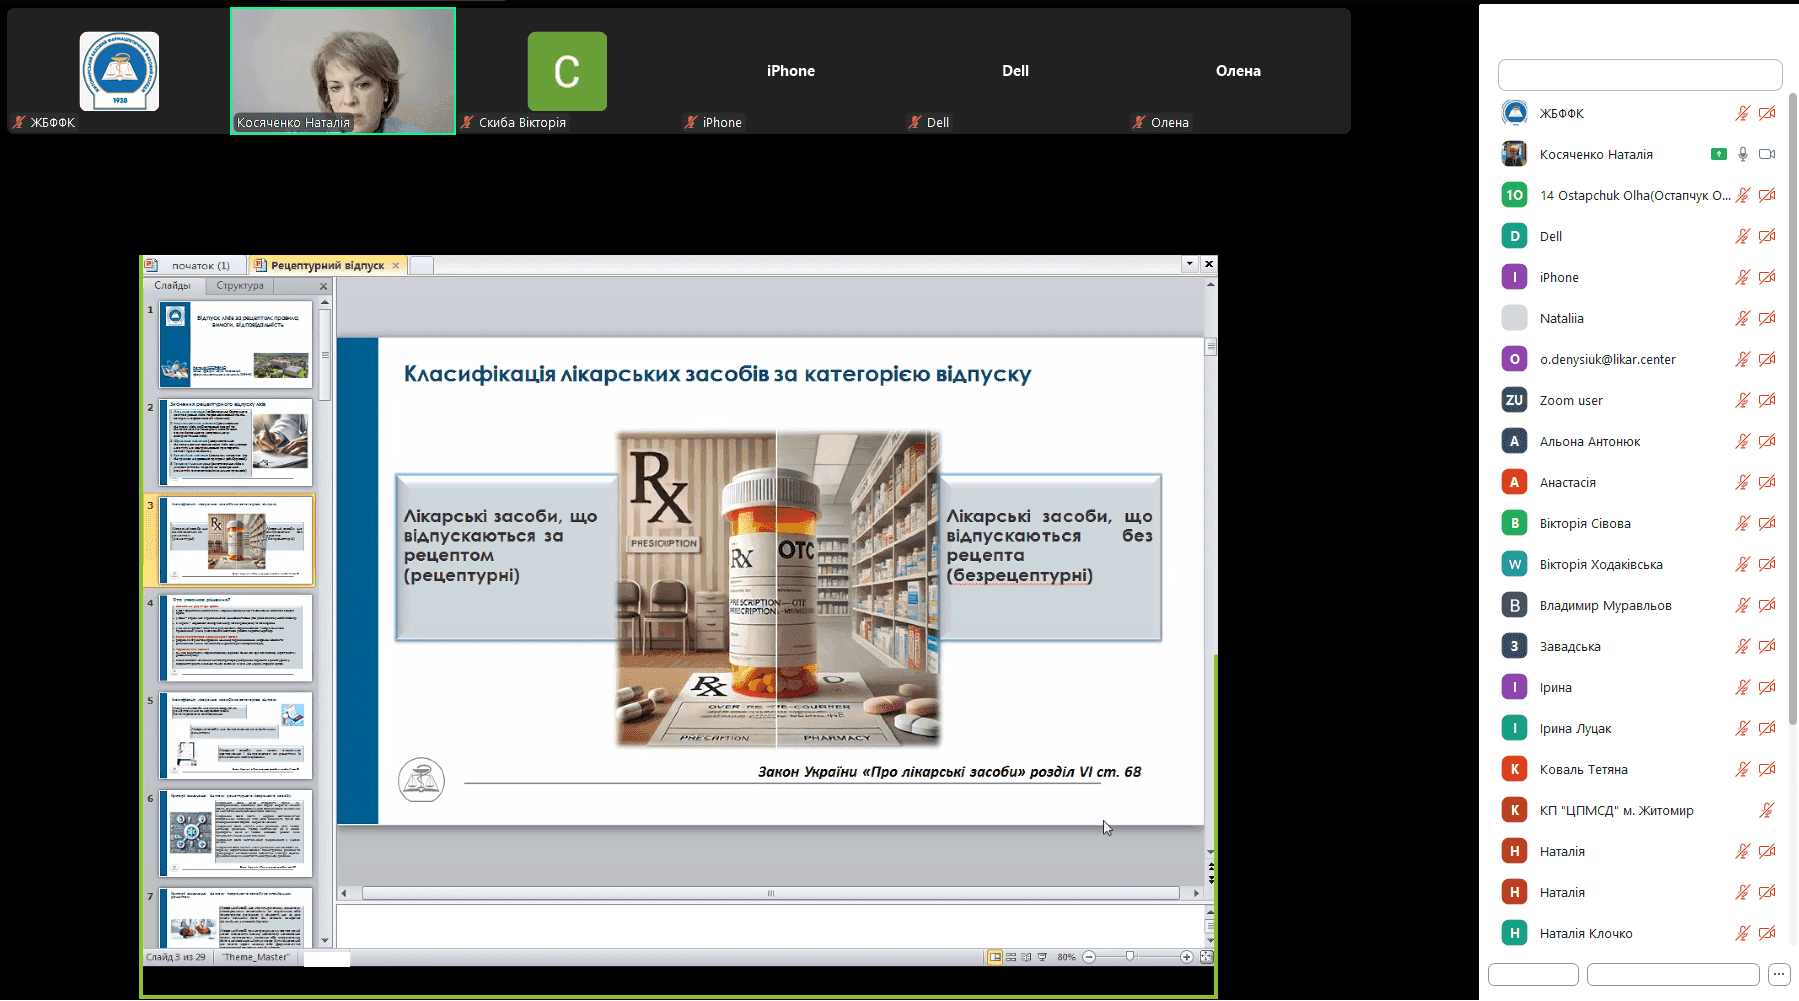
Task: Click the muted mic icon for Ірина Луцак
Action: tap(1742, 728)
